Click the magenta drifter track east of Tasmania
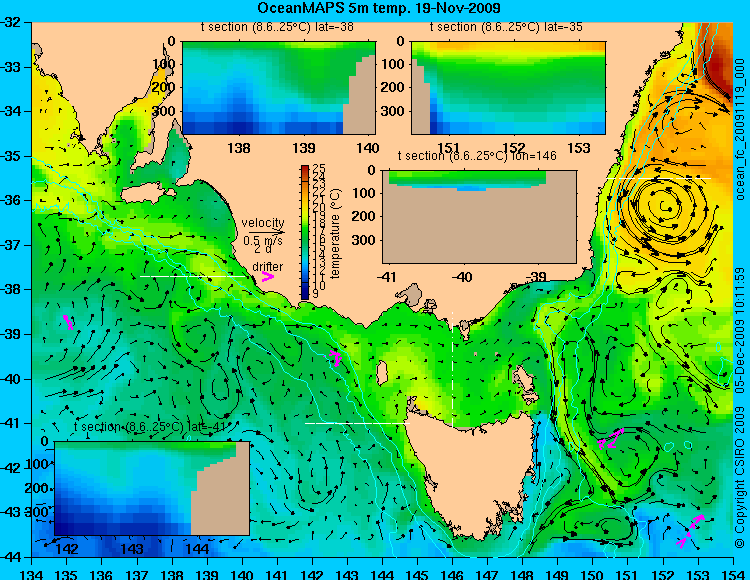 click(611, 439)
